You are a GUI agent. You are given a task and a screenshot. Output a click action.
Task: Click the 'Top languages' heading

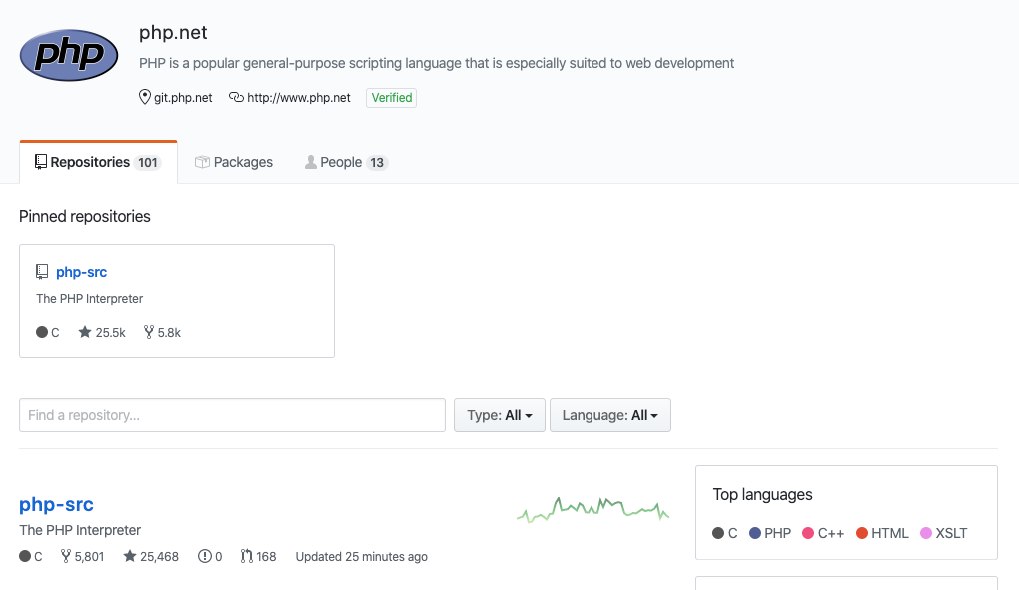tap(762, 494)
